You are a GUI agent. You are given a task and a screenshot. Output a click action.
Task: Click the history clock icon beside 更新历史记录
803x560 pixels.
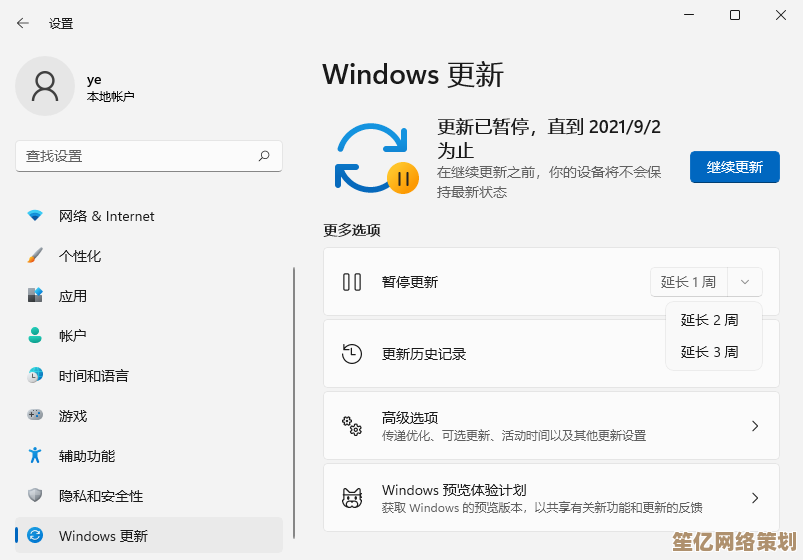pos(352,354)
